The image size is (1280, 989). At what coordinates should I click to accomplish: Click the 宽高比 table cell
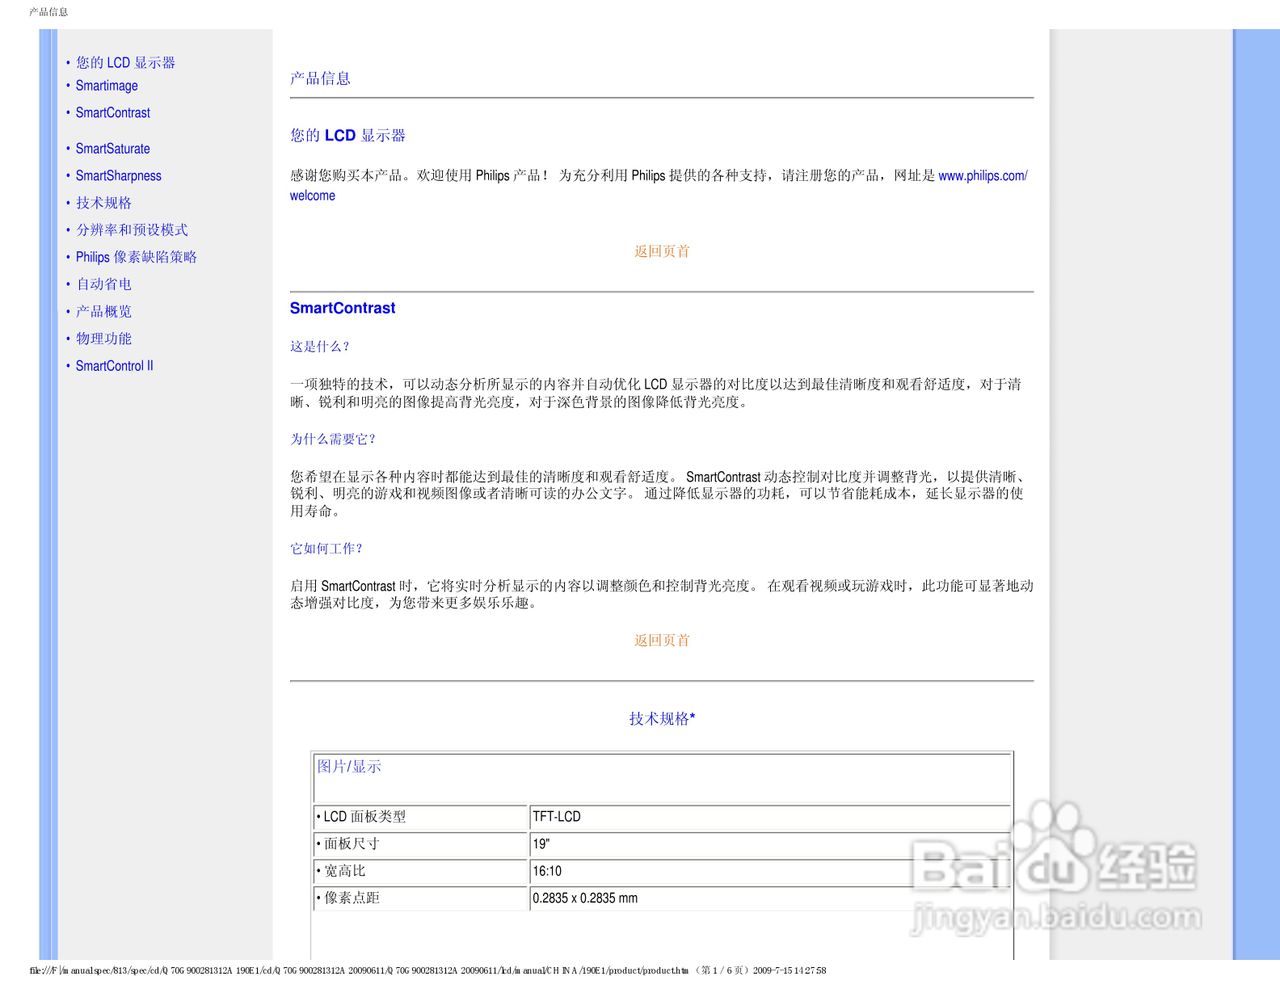coord(421,871)
